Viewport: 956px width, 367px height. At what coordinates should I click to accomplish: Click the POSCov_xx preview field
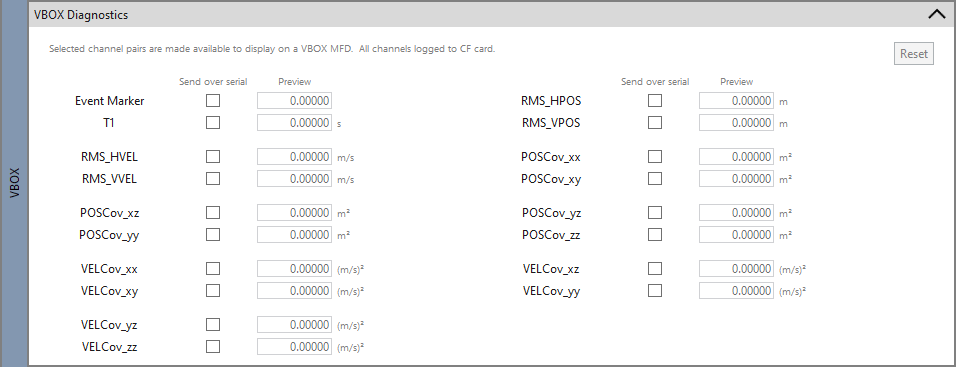click(x=737, y=157)
